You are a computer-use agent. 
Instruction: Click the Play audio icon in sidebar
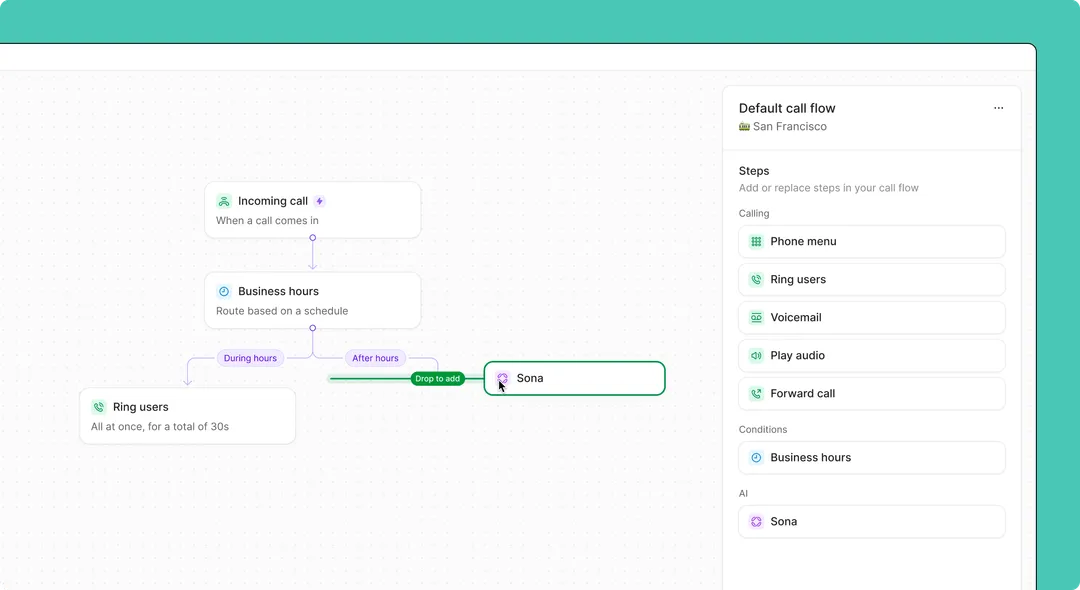click(x=755, y=355)
